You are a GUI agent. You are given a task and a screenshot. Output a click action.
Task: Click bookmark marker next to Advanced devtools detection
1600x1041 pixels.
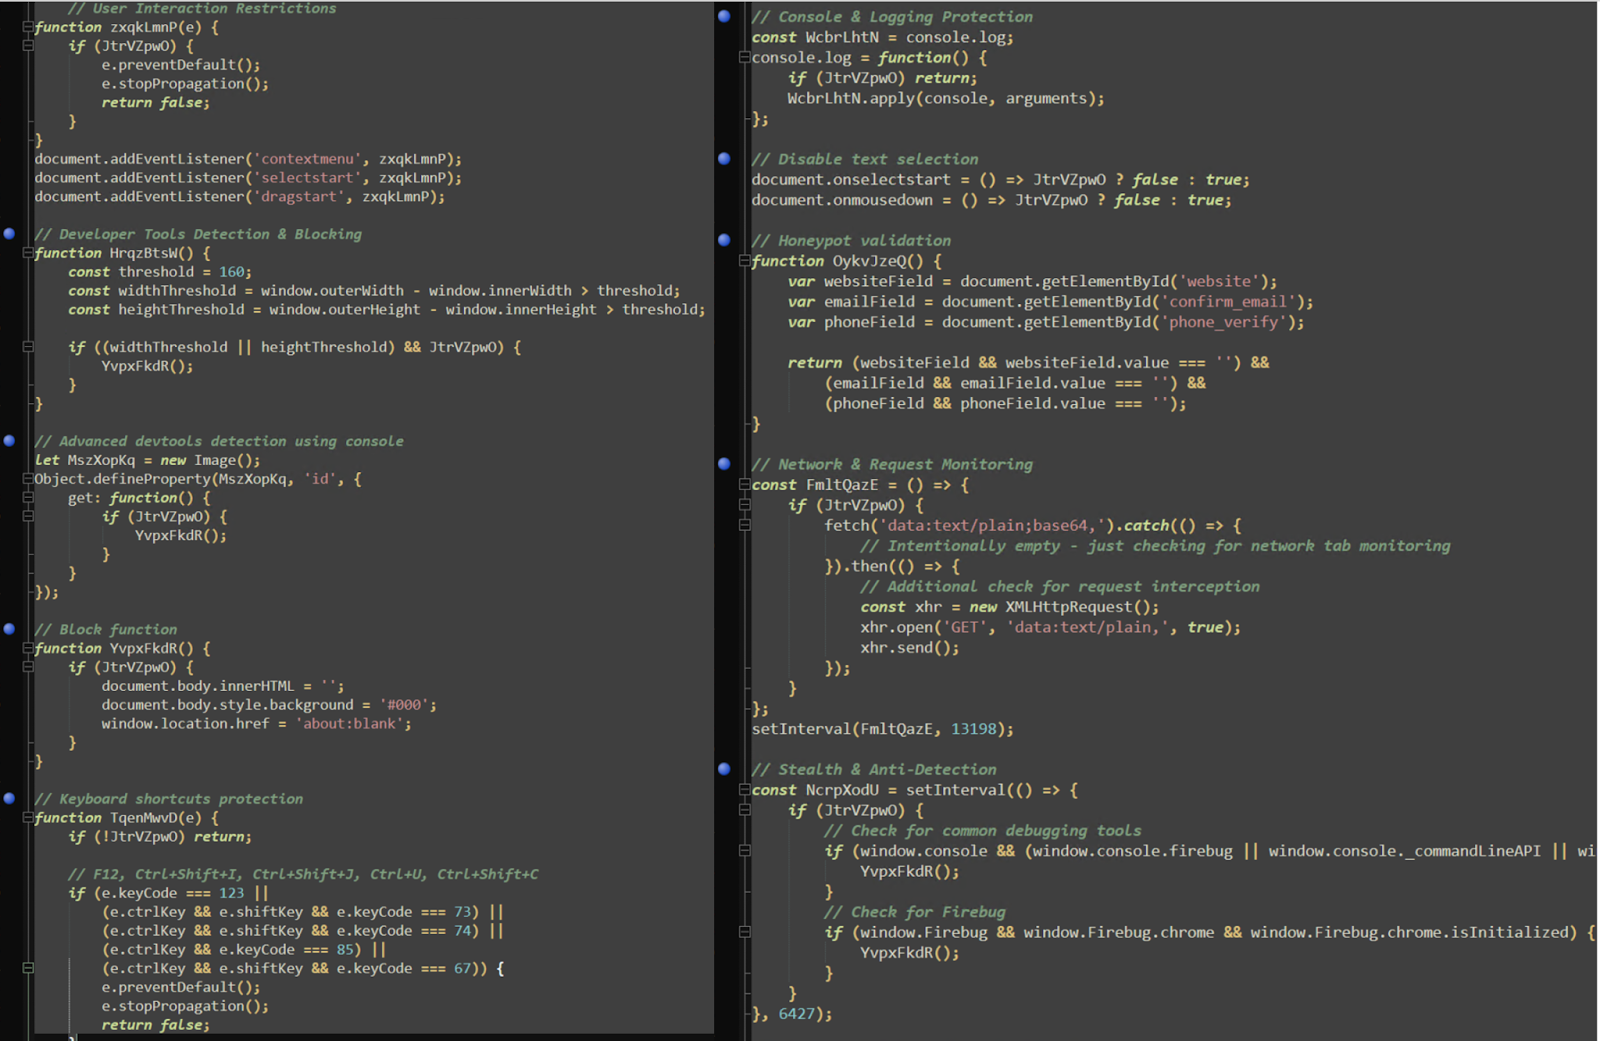(x=9, y=440)
